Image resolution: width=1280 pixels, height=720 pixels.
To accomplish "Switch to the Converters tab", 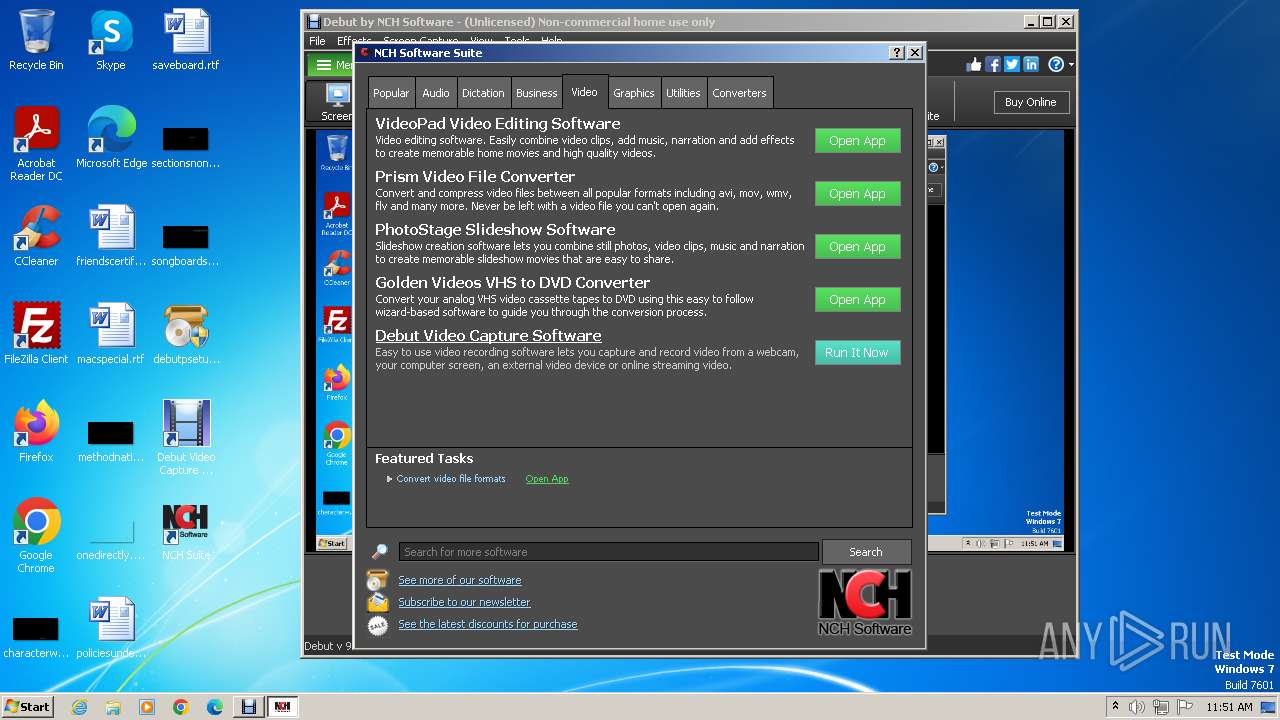I will pyautogui.click(x=740, y=93).
